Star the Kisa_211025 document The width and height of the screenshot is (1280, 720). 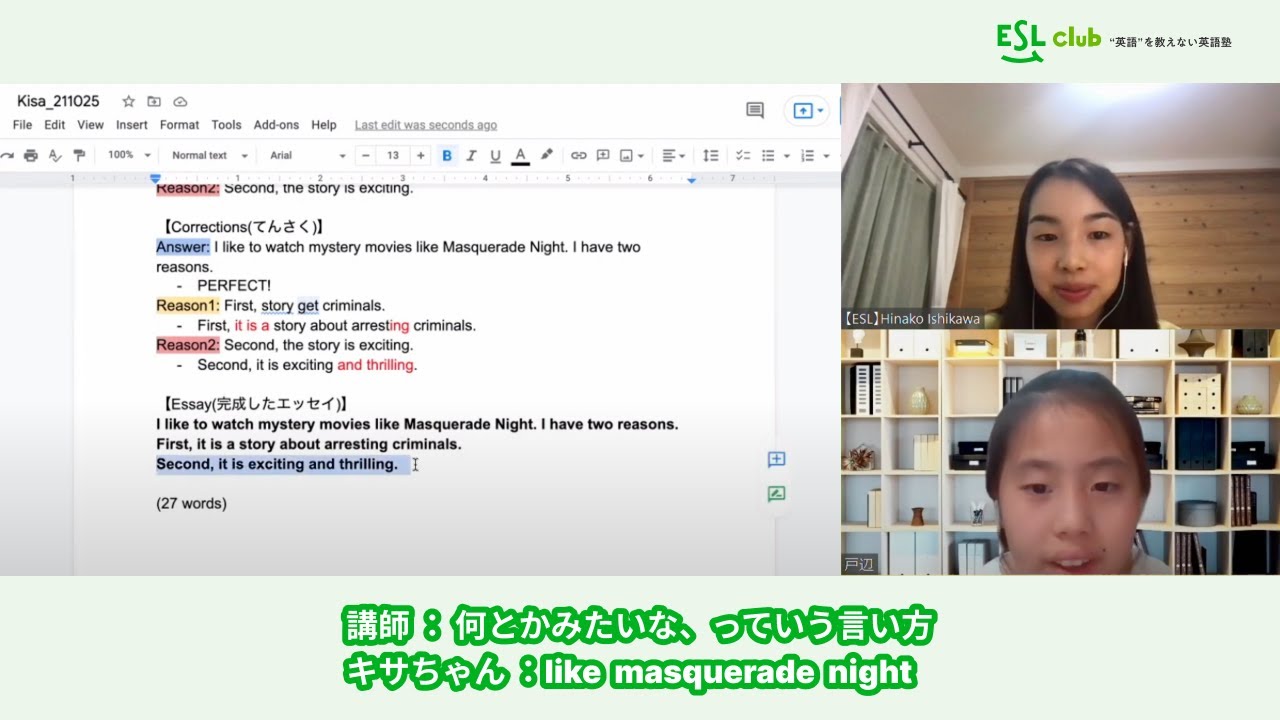point(128,101)
